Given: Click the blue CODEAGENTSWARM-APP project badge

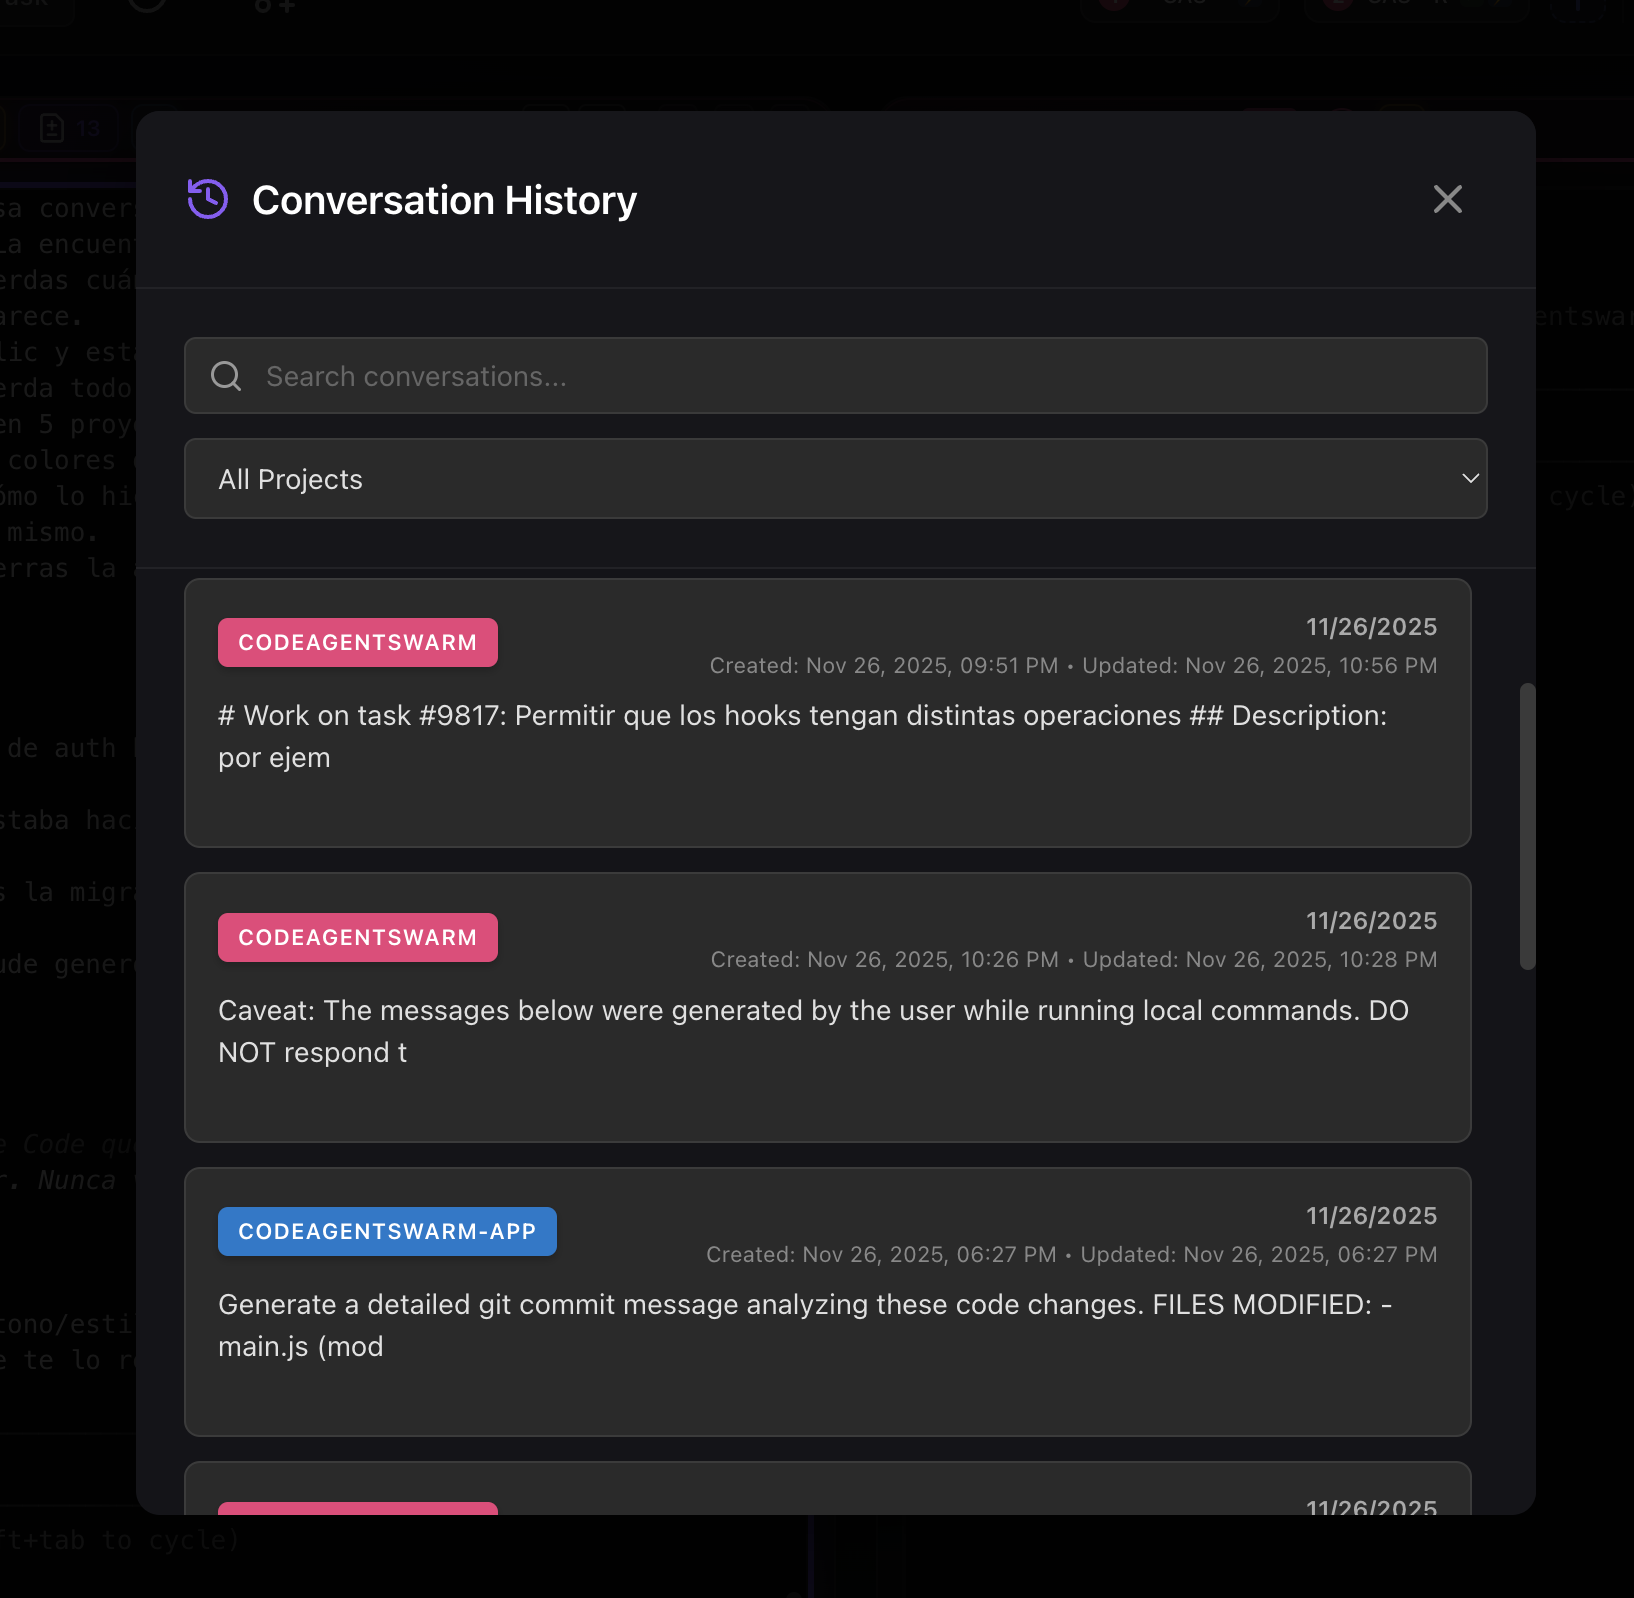Looking at the screenshot, I should click(387, 1231).
